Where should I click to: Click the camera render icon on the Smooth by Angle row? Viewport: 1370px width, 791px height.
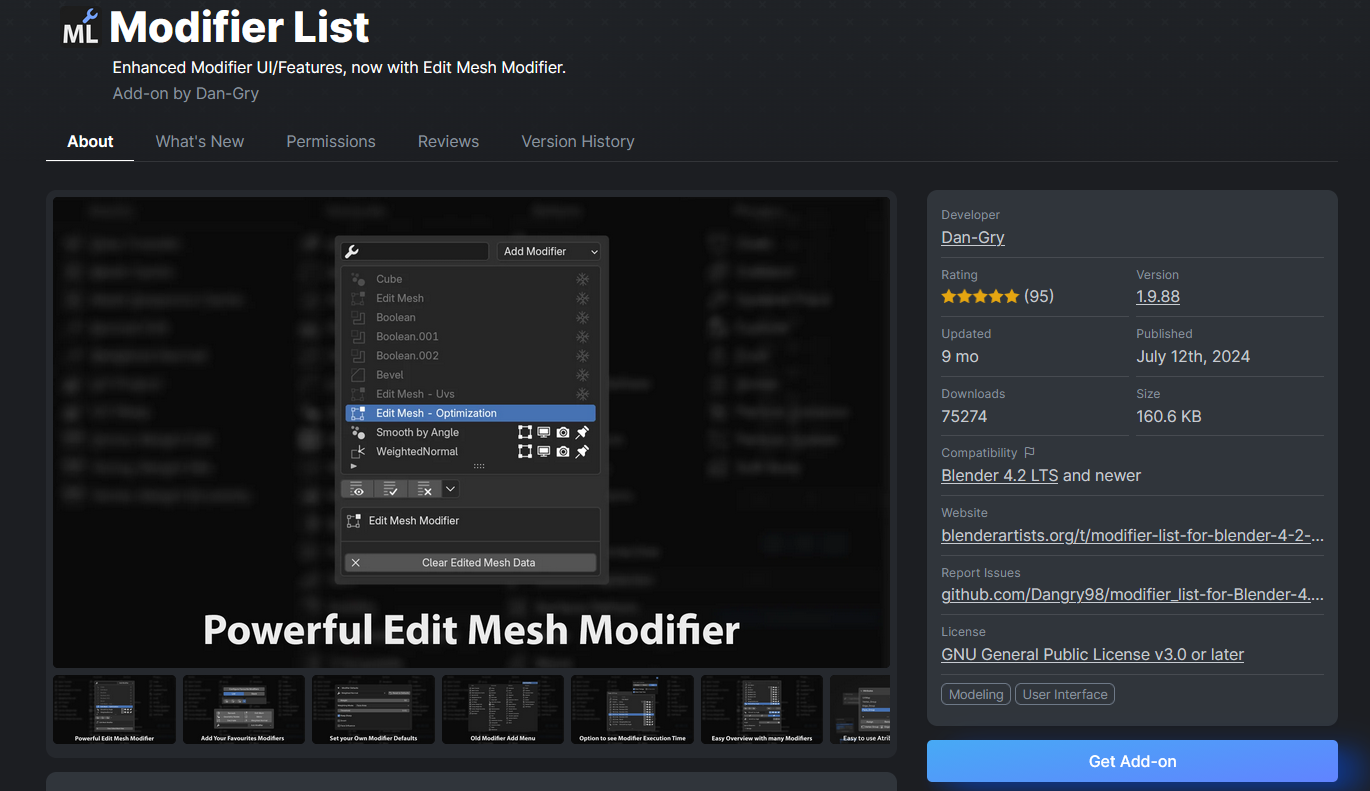[563, 433]
